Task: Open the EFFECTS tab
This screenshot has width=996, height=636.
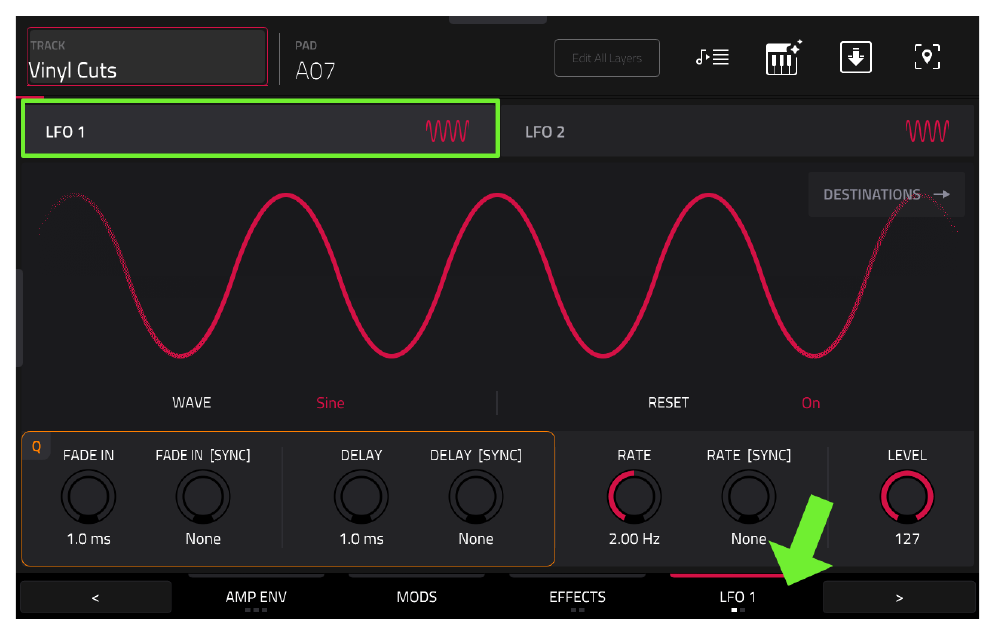Action: (x=577, y=597)
